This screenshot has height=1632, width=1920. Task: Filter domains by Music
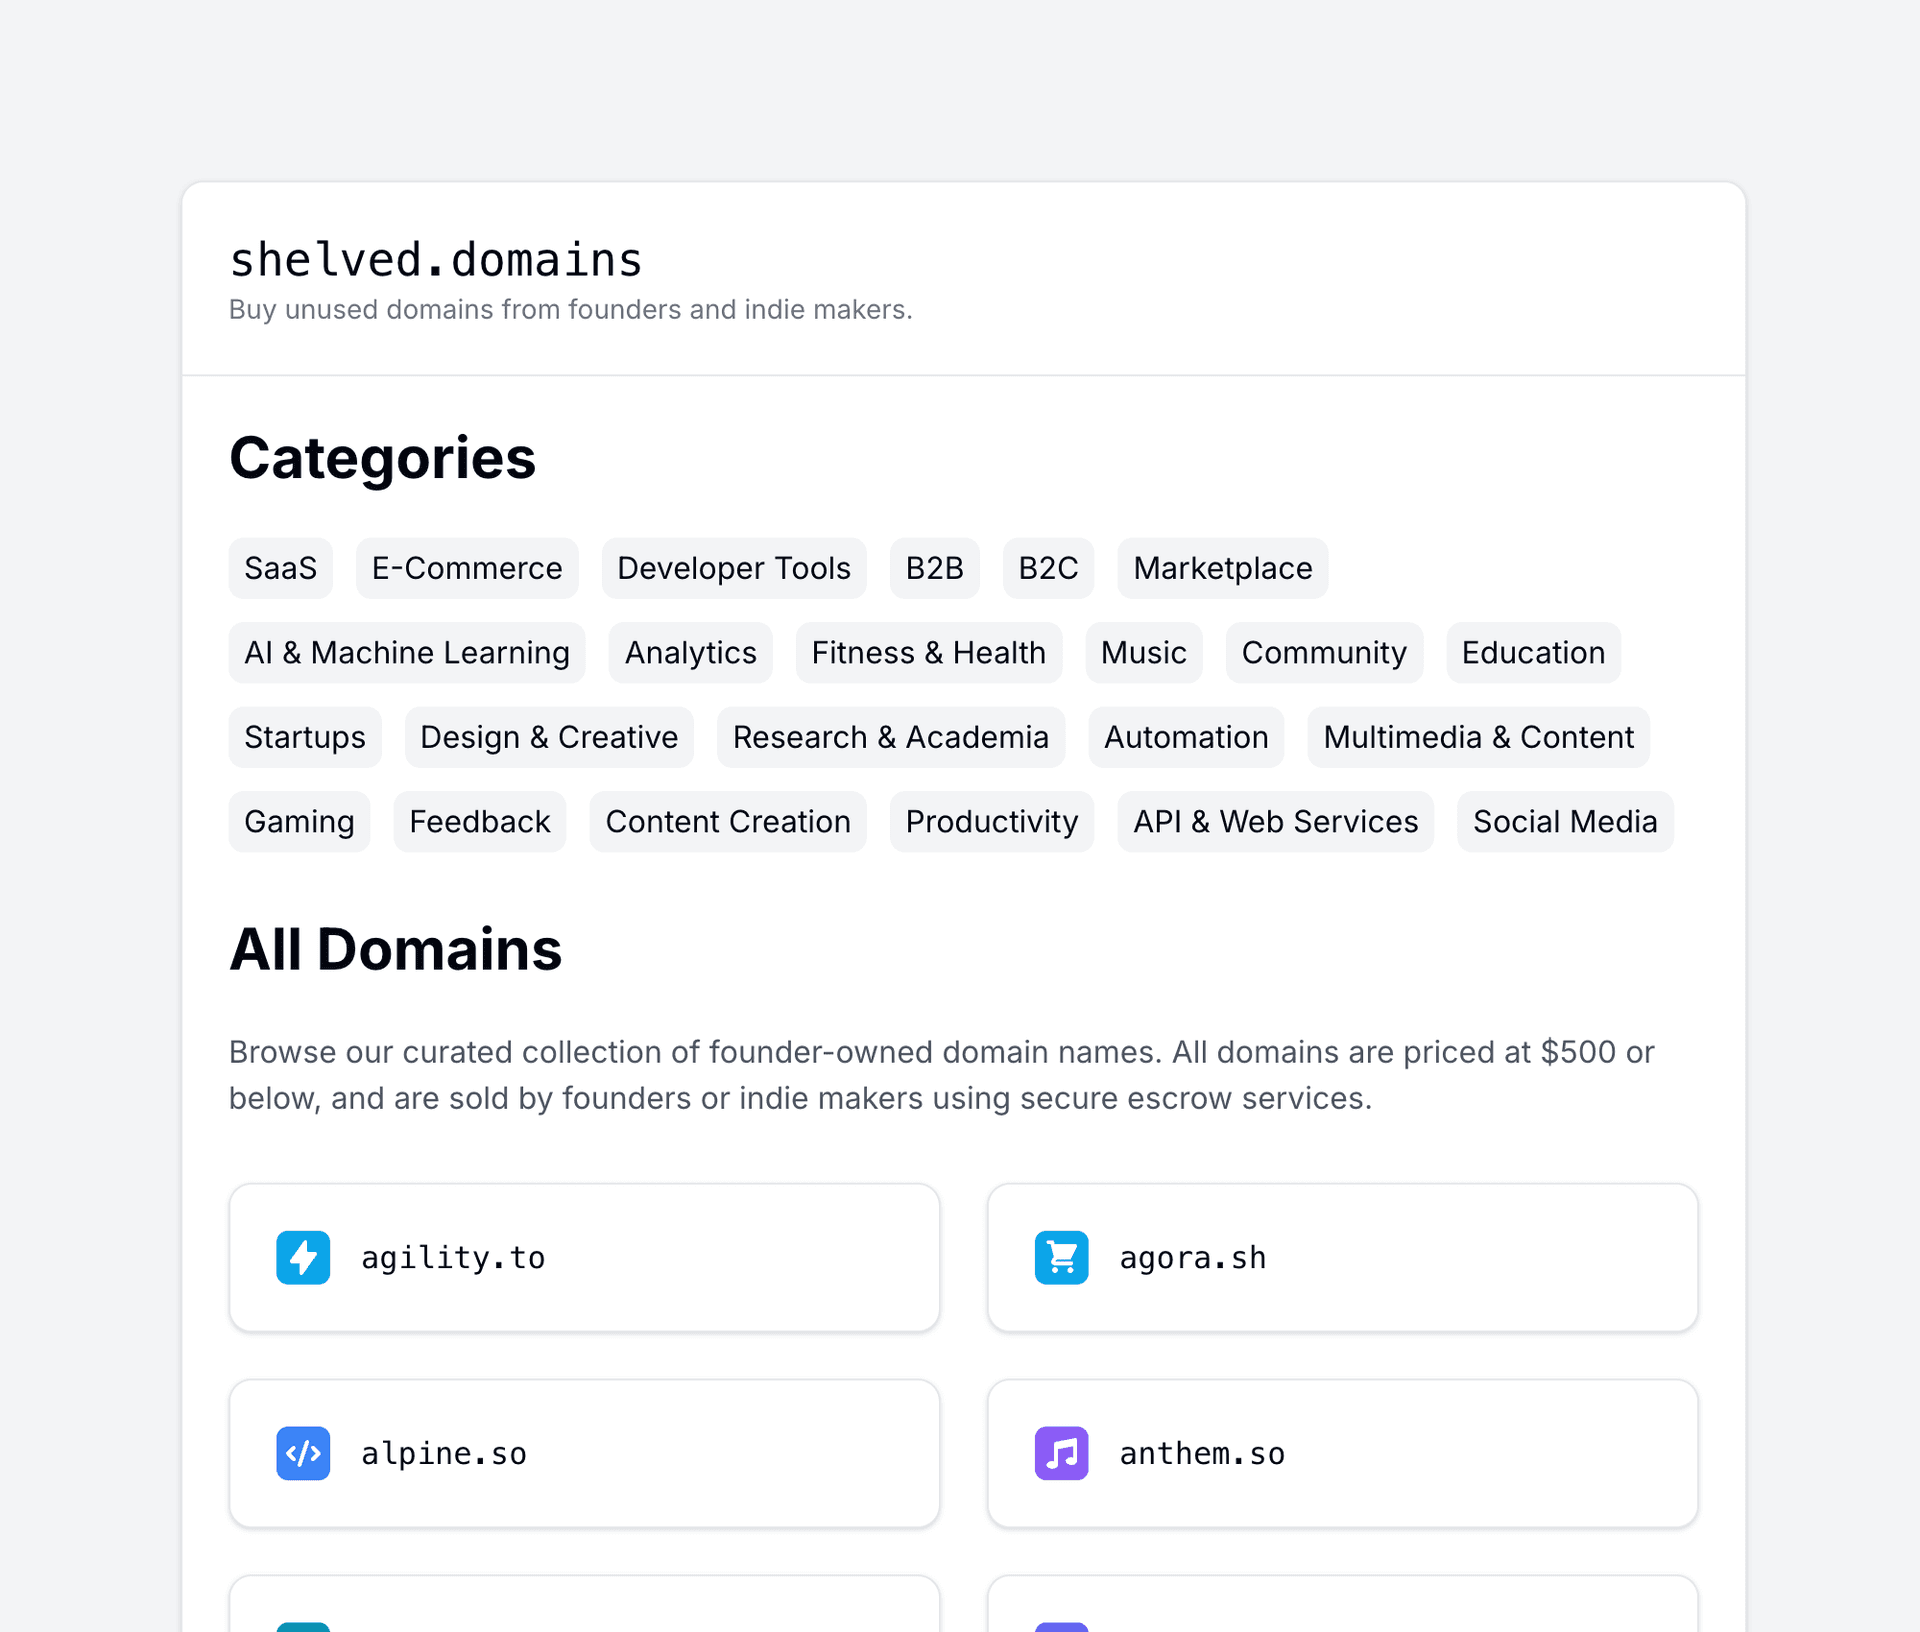click(1143, 652)
